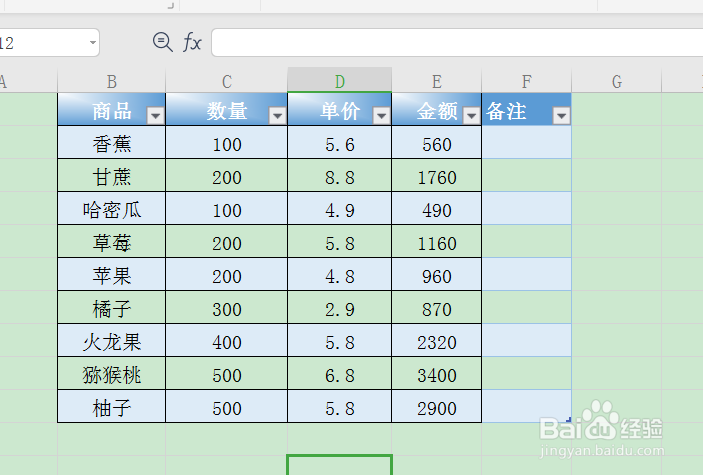The image size is (703, 475).
Task: Select the unit price cell 6.8
Action: [x=339, y=373]
